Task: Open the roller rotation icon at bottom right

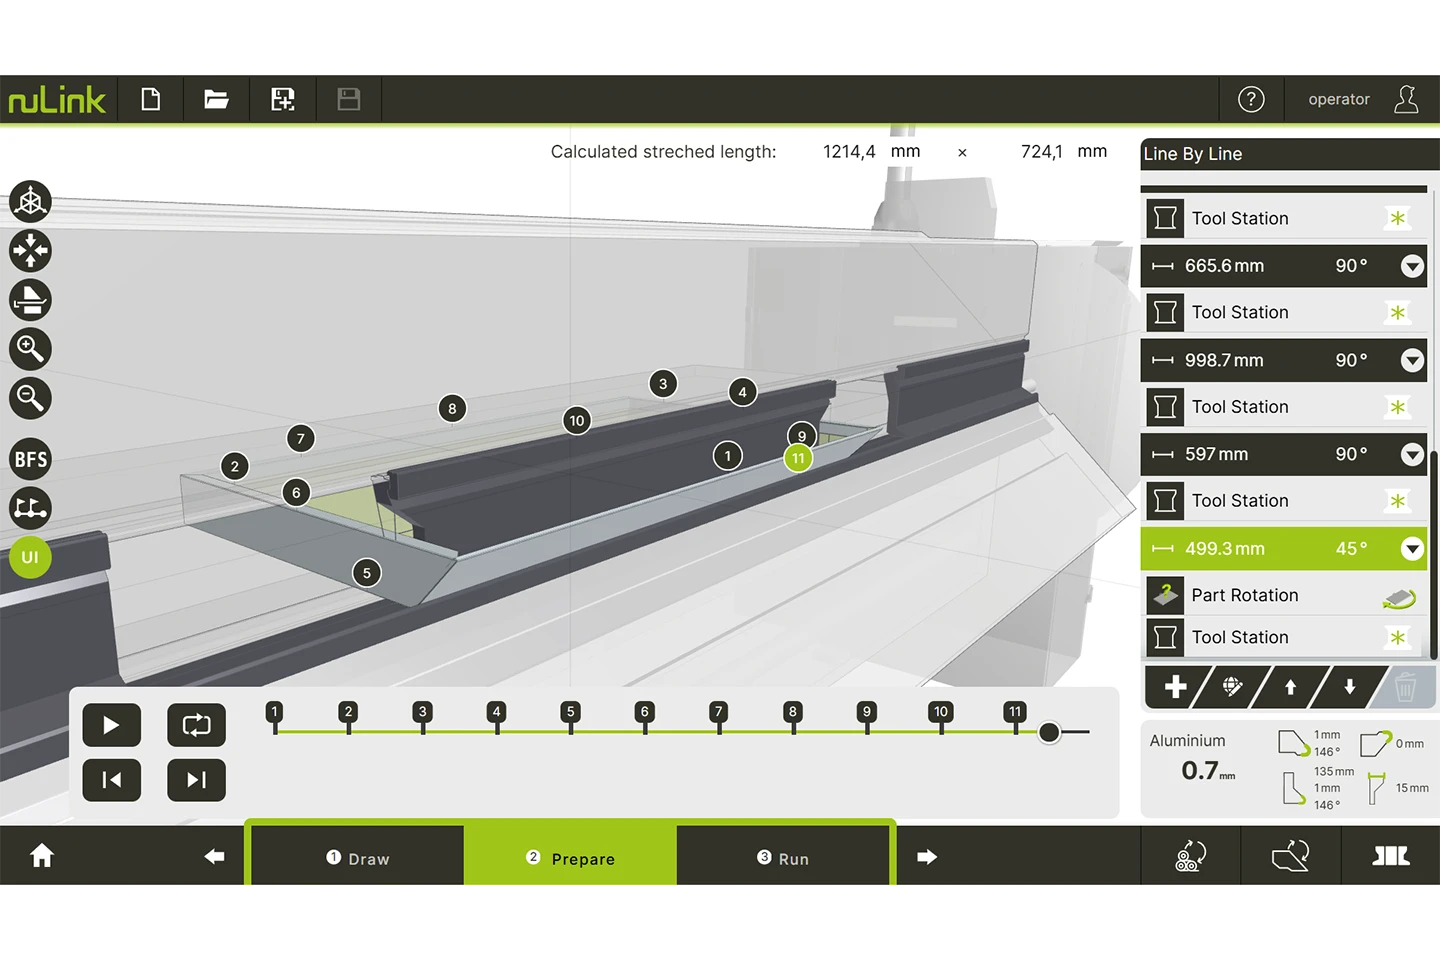Action: pyautogui.click(x=1191, y=856)
